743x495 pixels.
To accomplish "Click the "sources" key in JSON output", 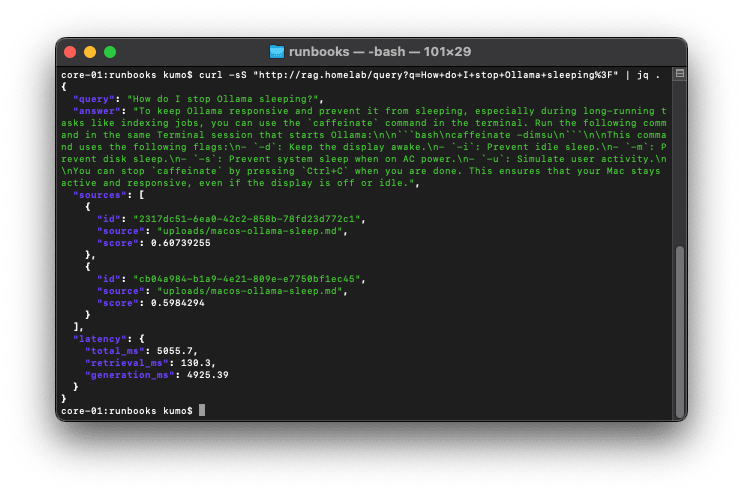I will click(x=101, y=194).
